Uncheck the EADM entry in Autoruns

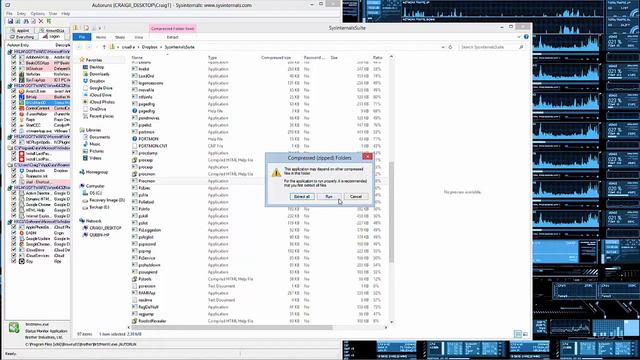click(14, 233)
